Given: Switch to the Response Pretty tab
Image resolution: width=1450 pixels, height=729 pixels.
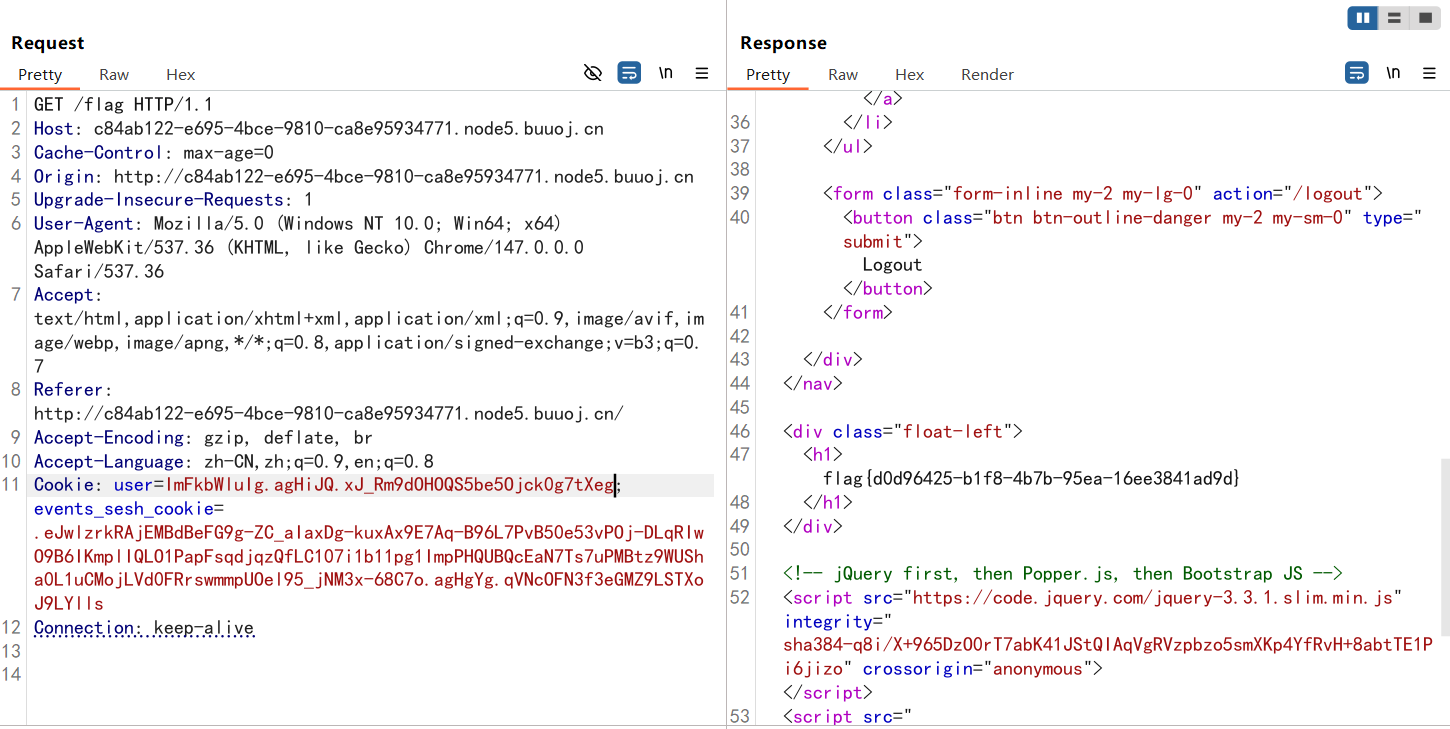Looking at the screenshot, I should pos(768,75).
